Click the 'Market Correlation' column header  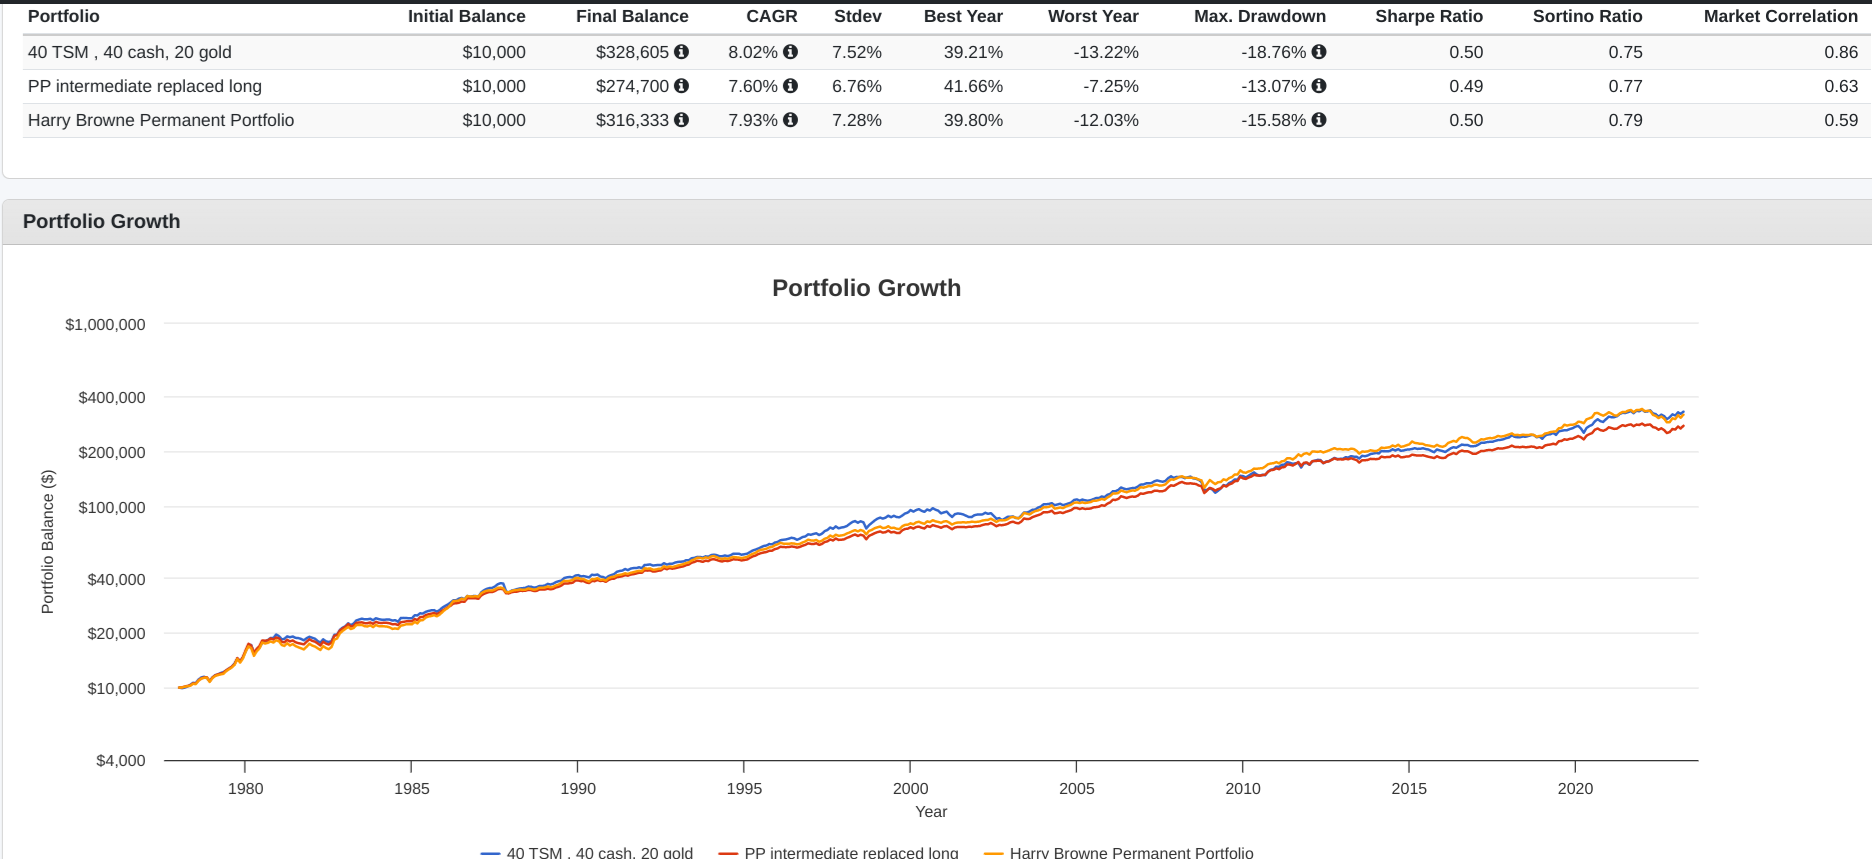(1780, 16)
